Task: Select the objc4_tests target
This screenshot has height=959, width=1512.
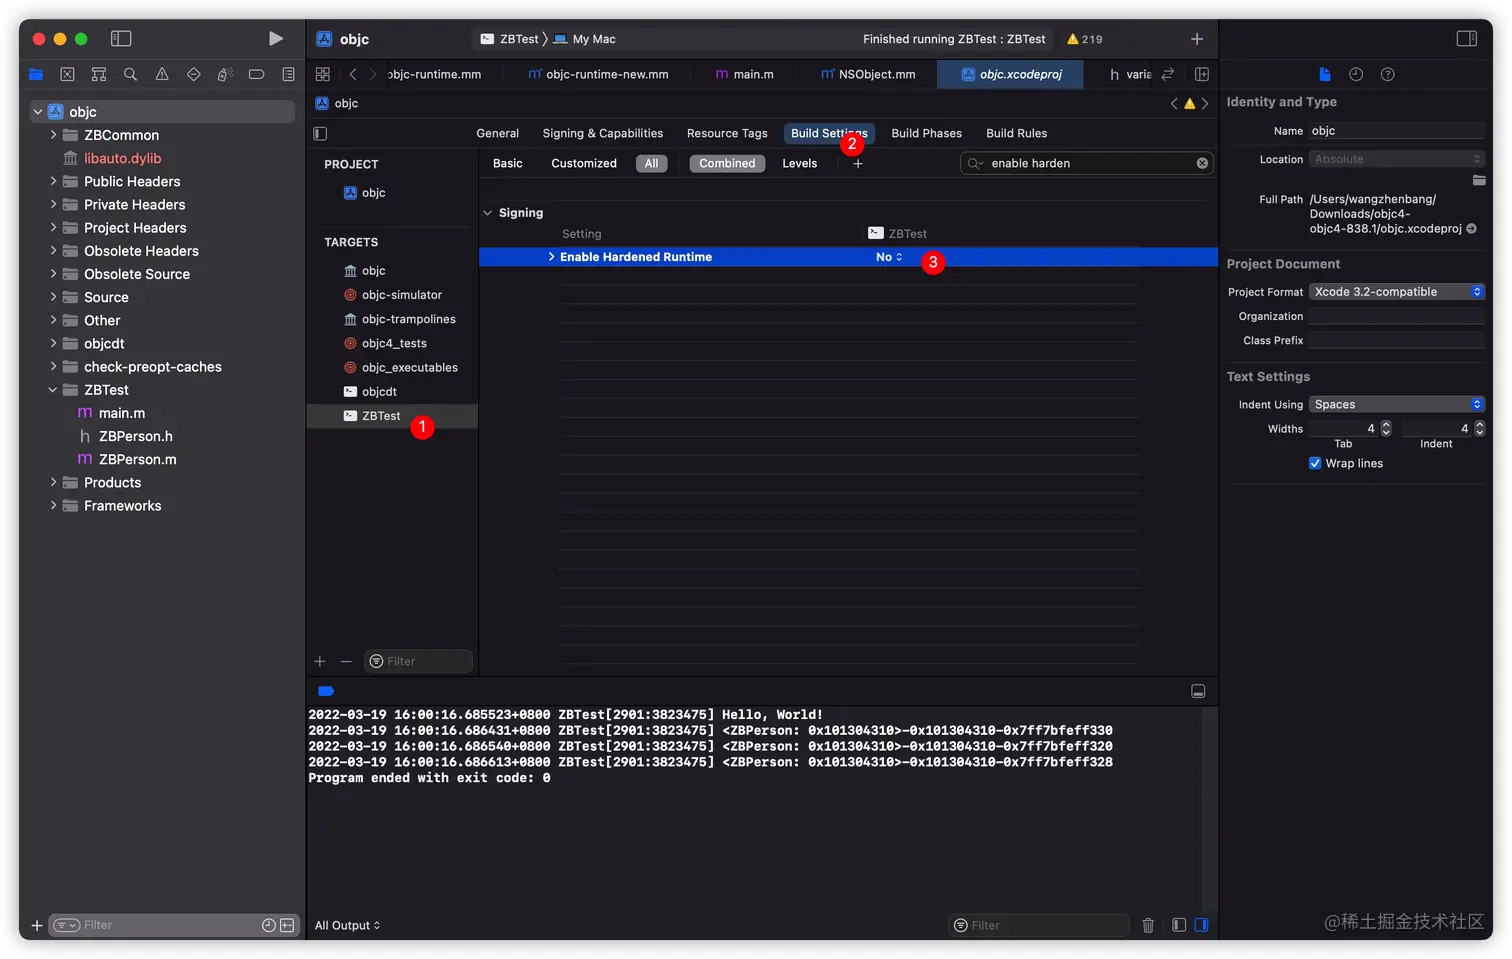Action: click(x=392, y=343)
